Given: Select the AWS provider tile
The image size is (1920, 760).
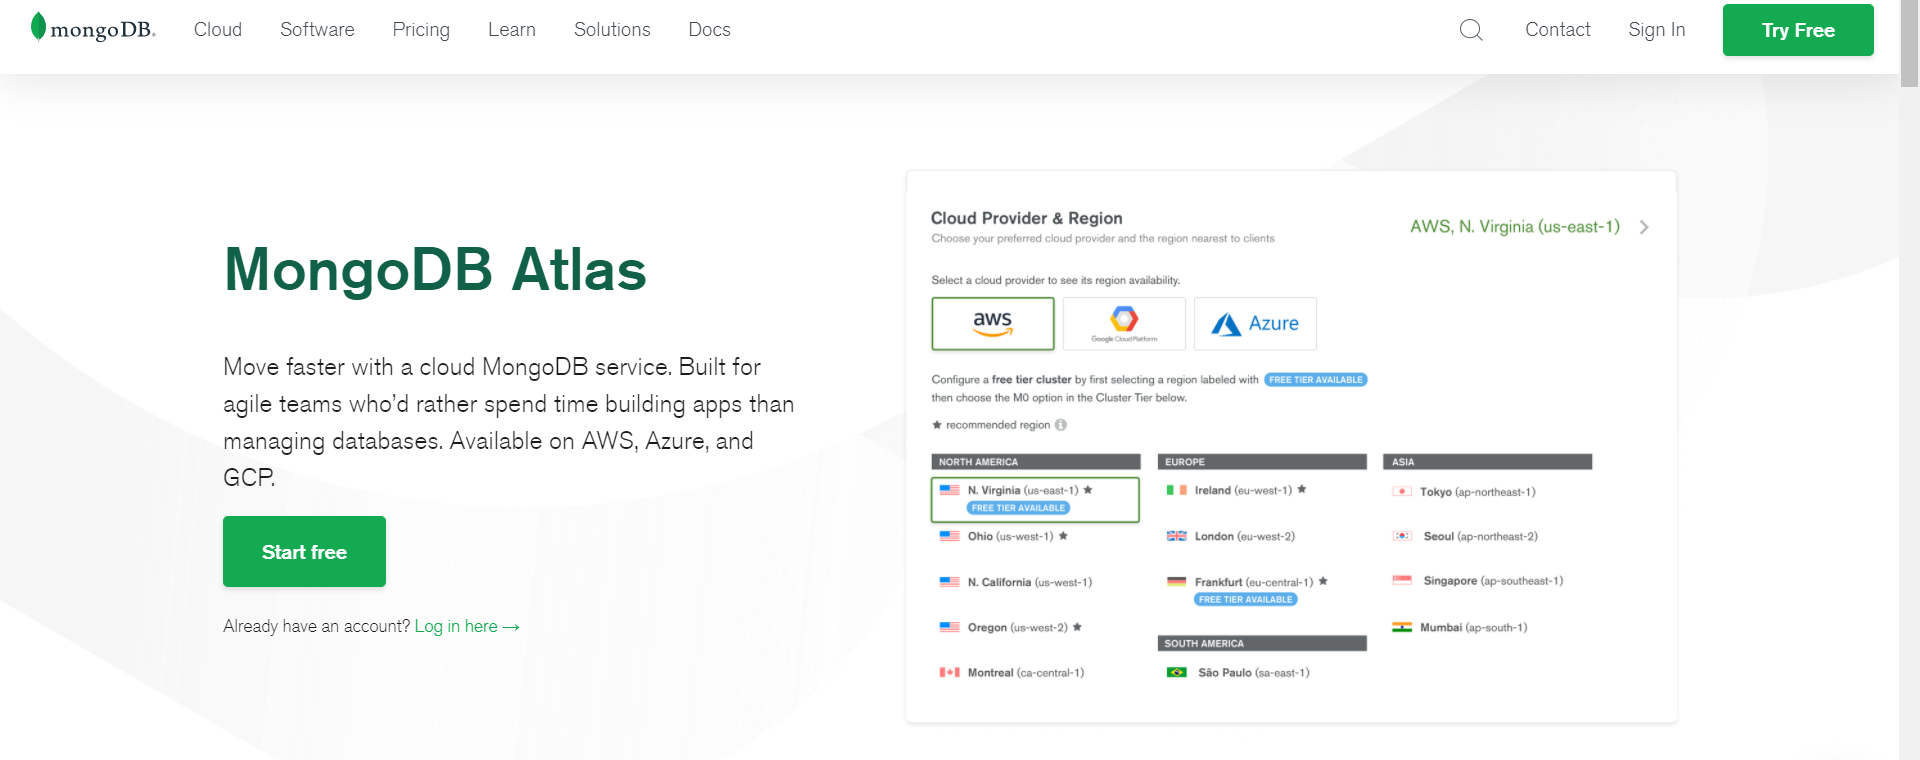Looking at the screenshot, I should tap(993, 324).
